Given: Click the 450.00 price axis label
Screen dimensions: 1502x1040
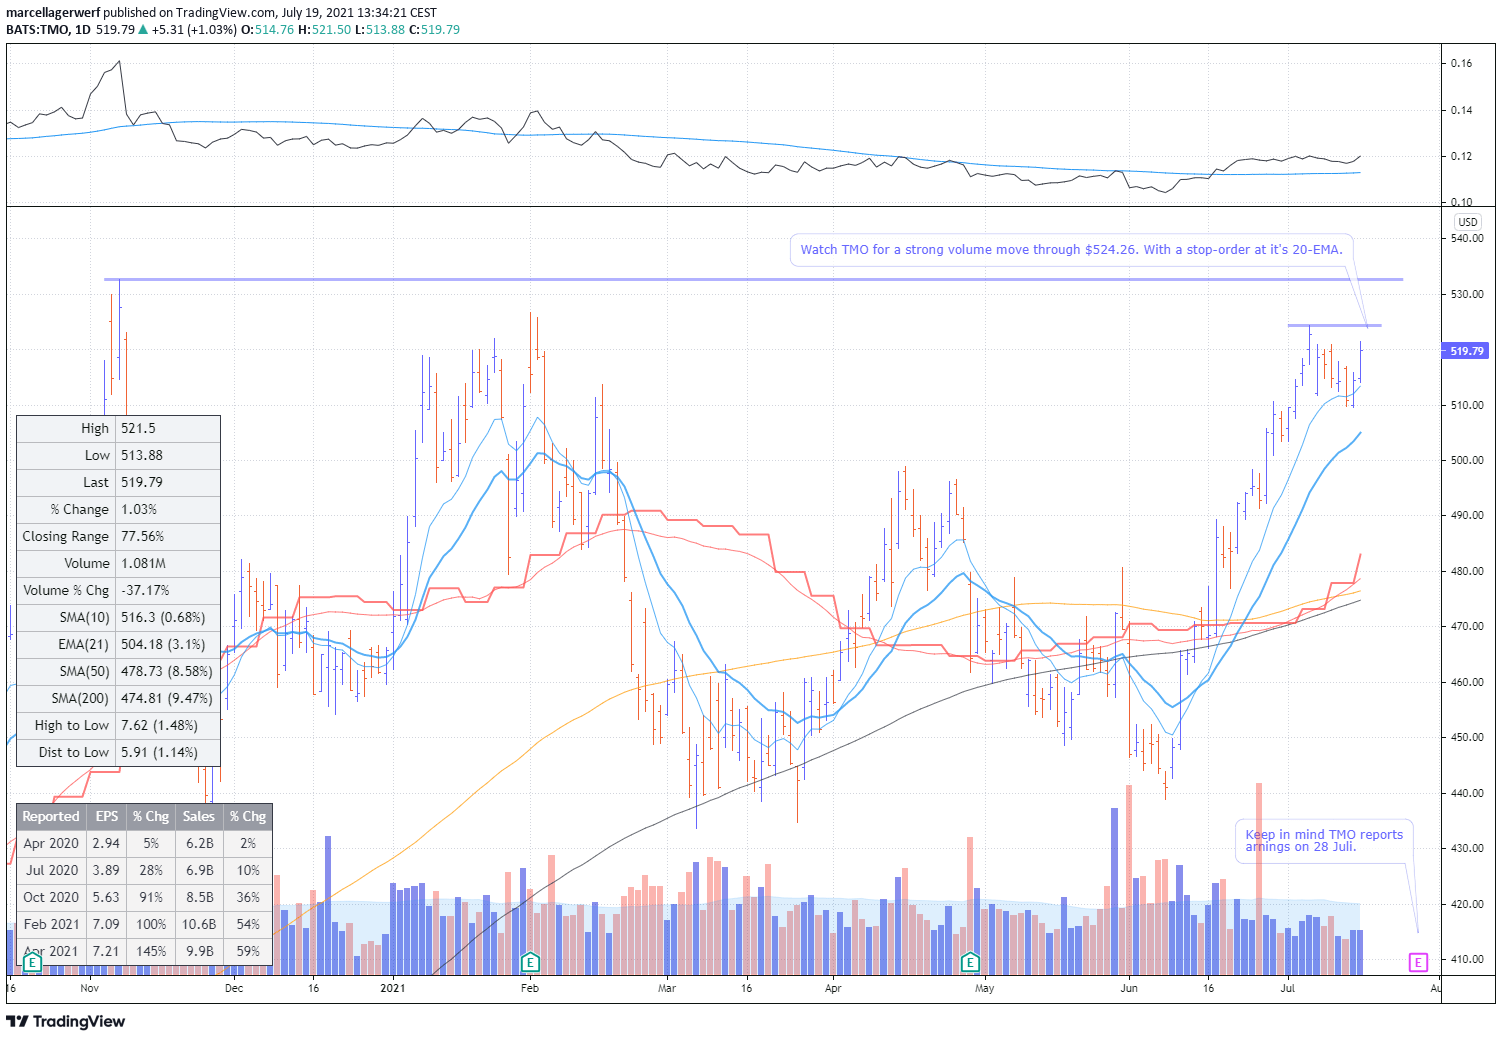Looking at the screenshot, I should (x=1467, y=737).
